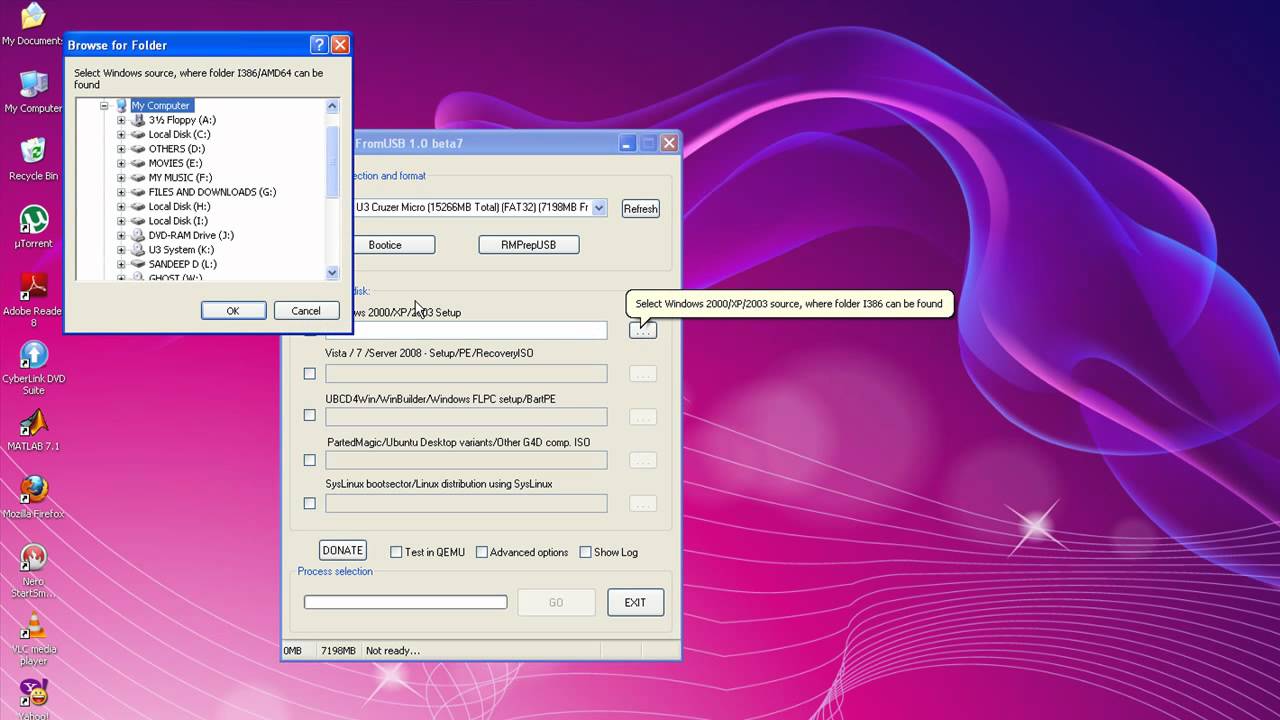Click the Local Disk (C:) drive icon

(x=138, y=134)
